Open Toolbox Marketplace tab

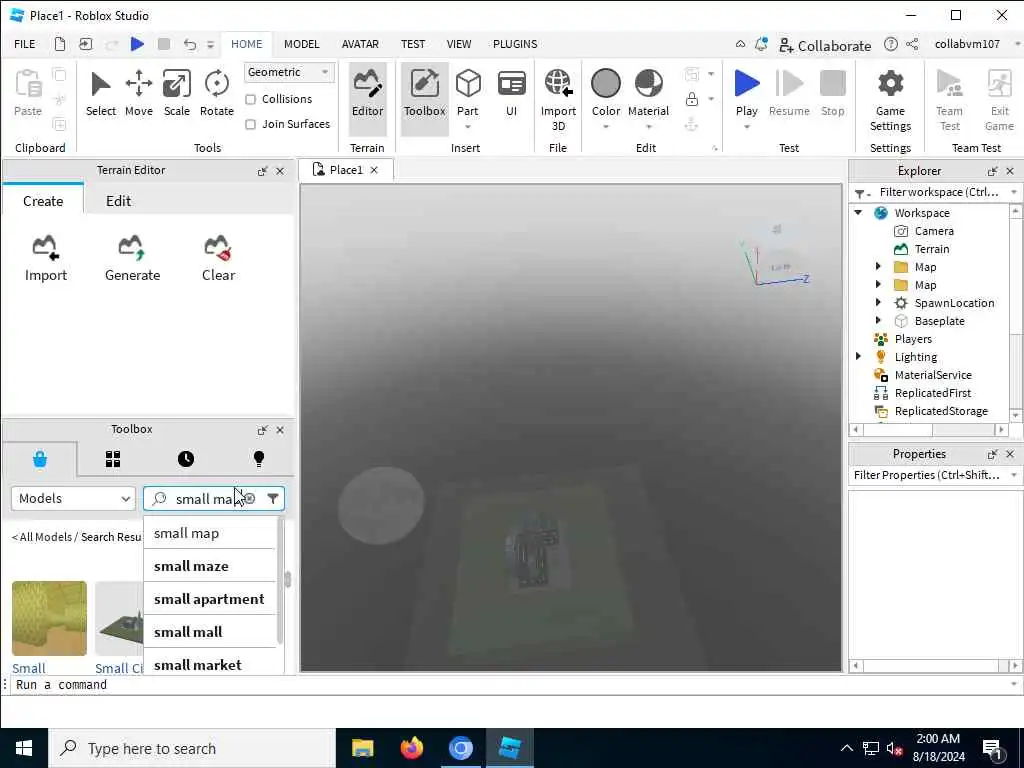click(x=40, y=459)
